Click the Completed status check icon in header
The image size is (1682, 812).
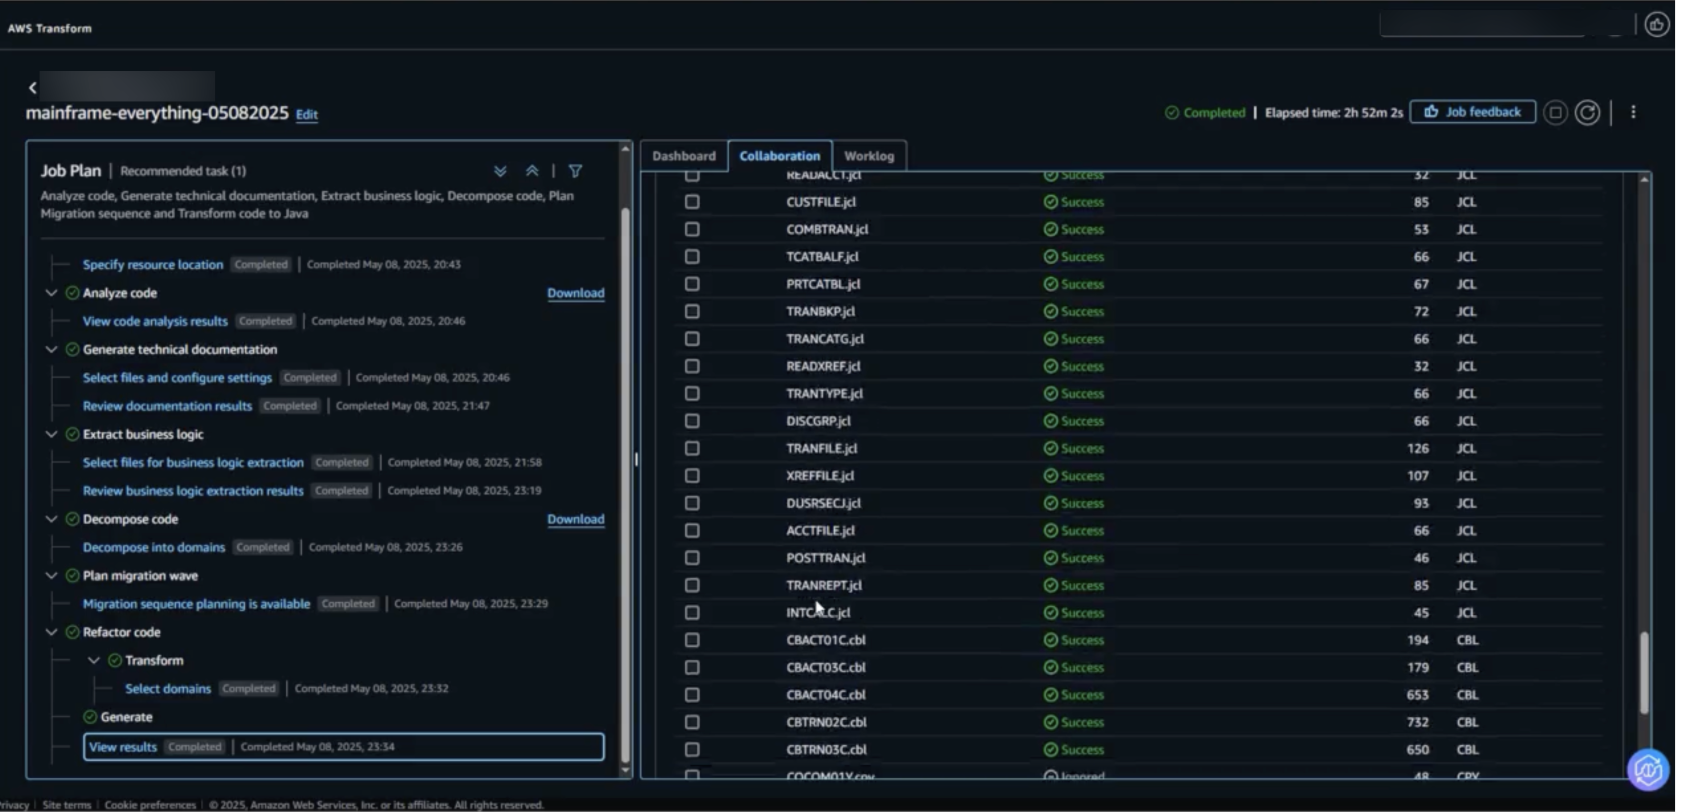click(1172, 113)
